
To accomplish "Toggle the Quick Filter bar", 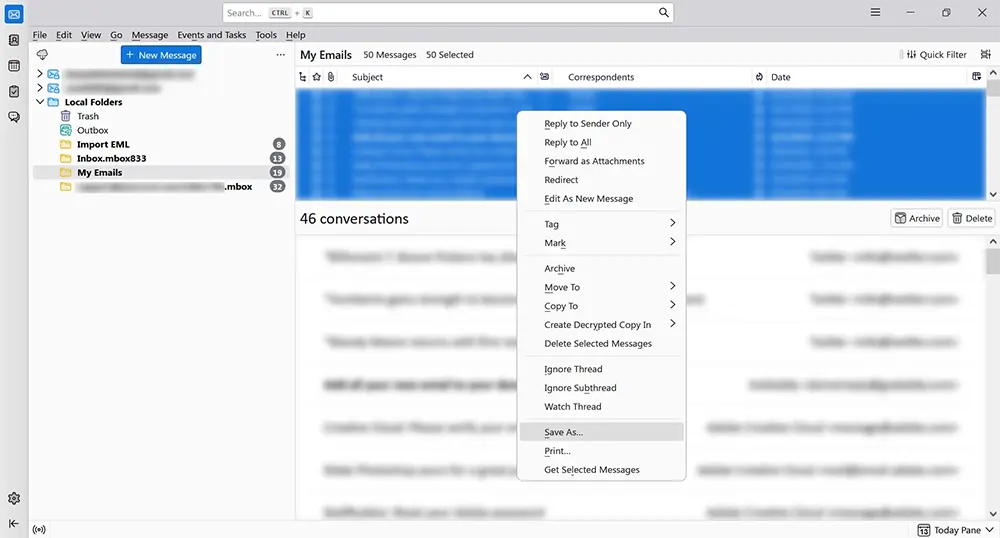I will click(936, 55).
